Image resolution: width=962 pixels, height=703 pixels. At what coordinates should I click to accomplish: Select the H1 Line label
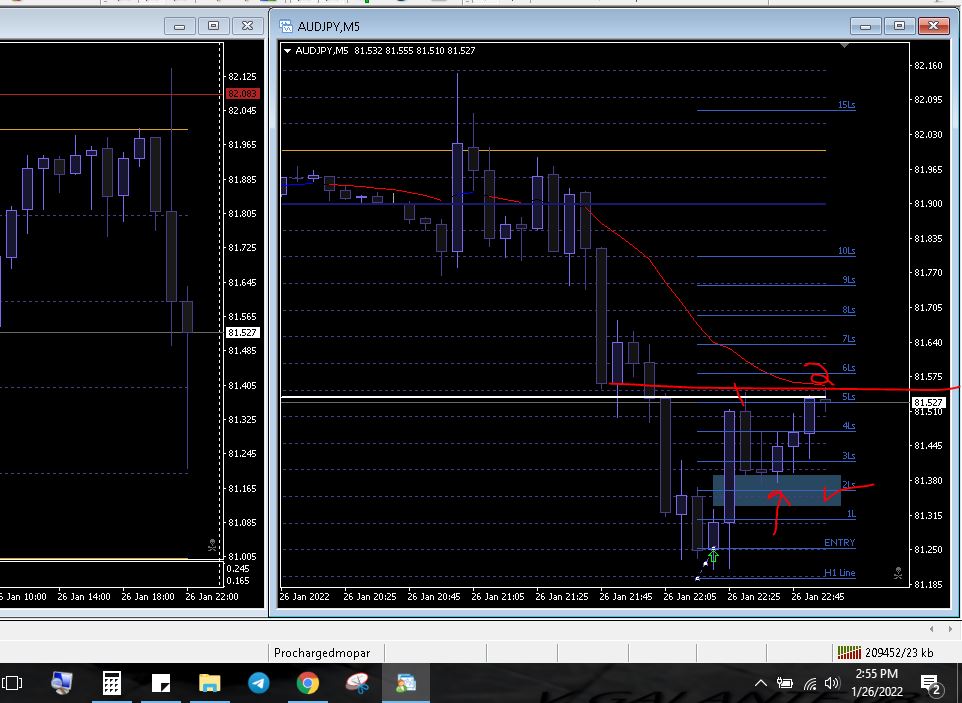click(x=839, y=573)
